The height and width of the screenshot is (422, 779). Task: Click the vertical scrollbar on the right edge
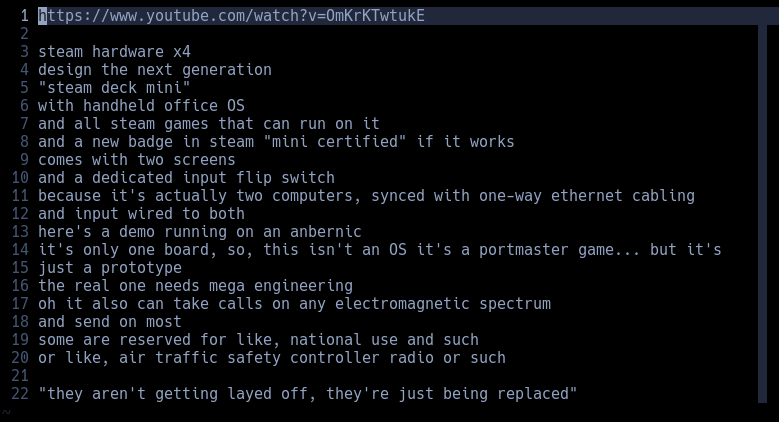[x=763, y=200]
